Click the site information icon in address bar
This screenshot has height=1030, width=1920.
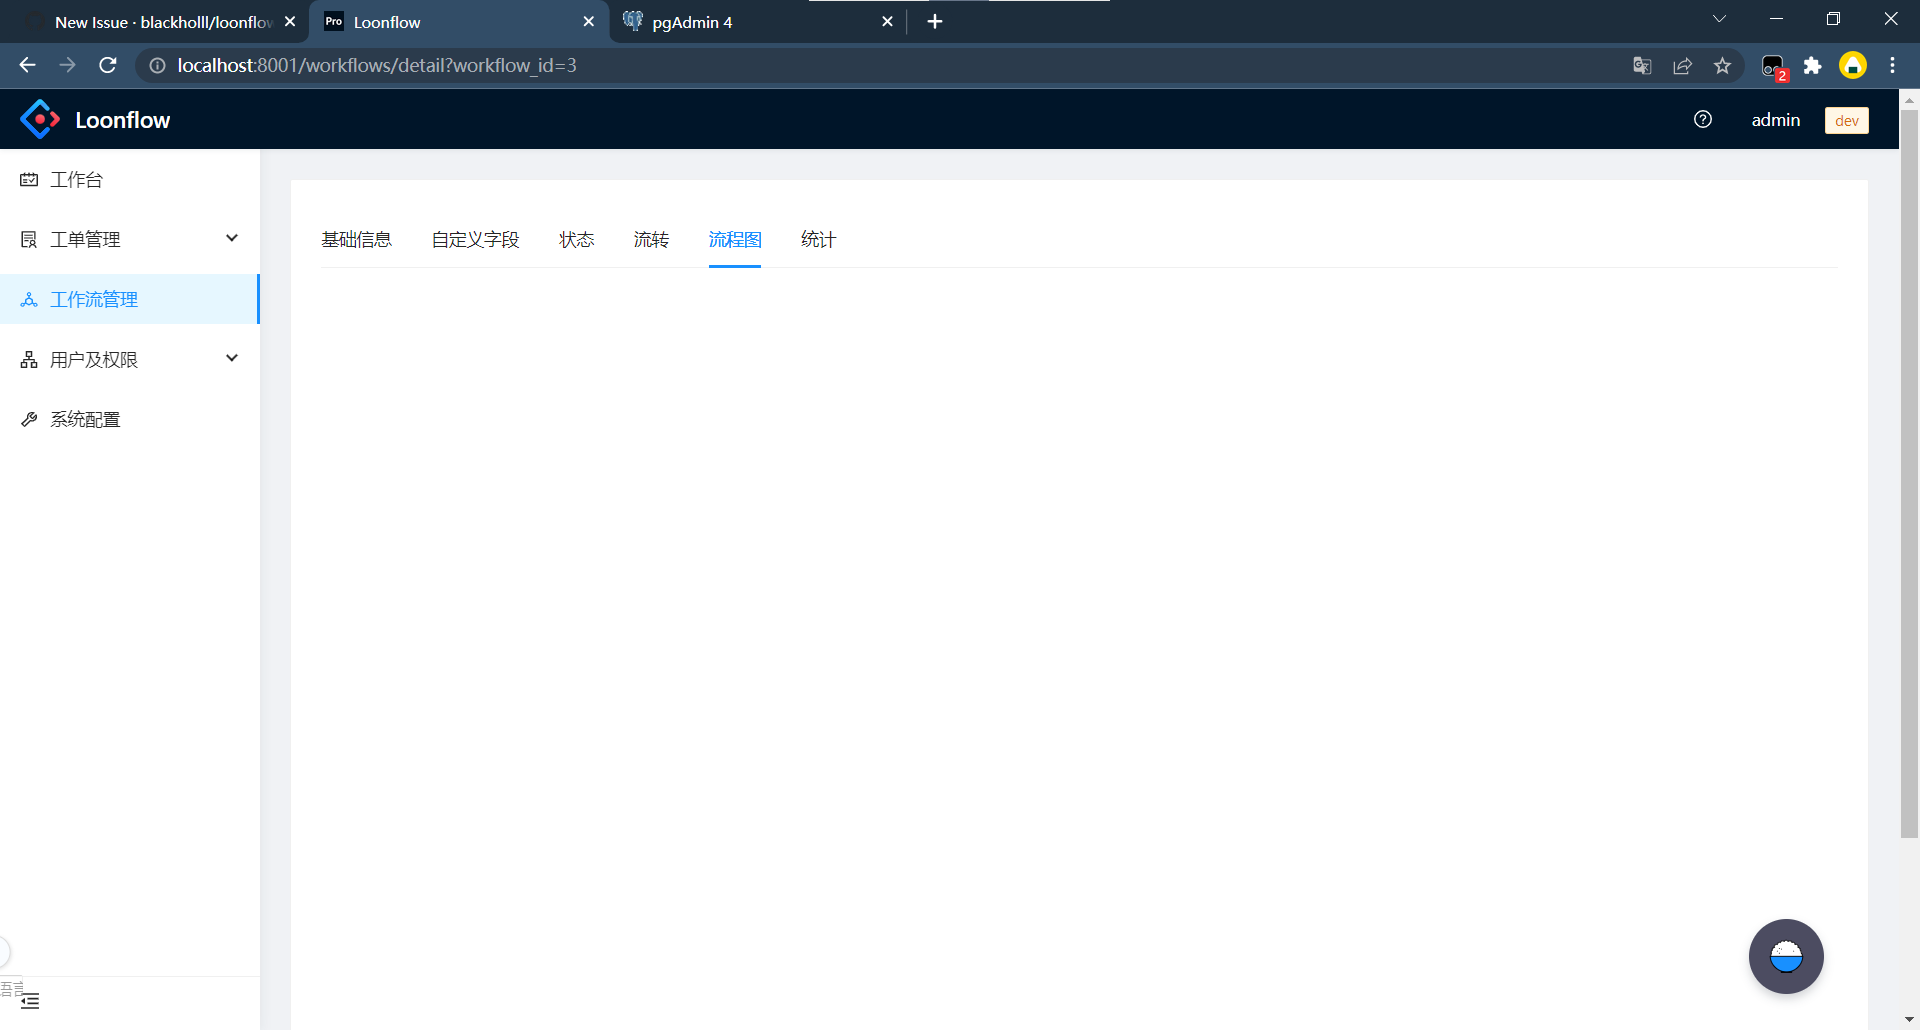pyautogui.click(x=157, y=65)
